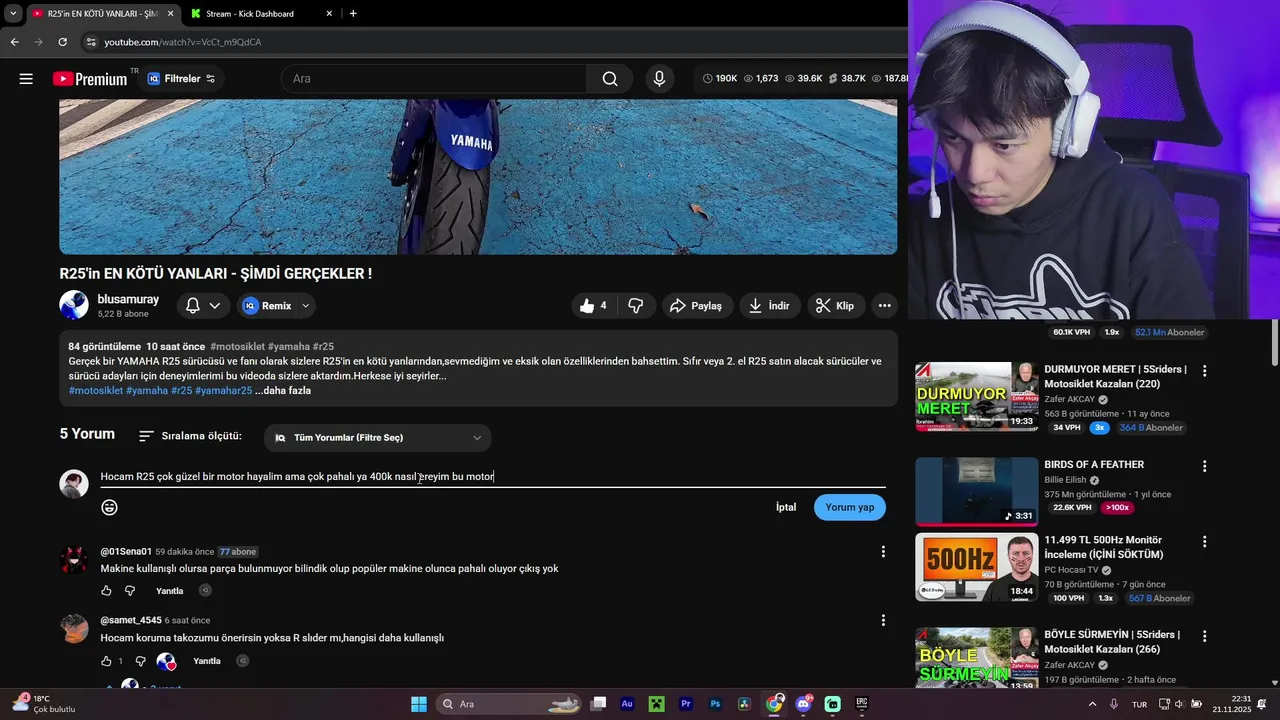The image size is (1280, 720).
Task: Go back in browser history
Action: click(x=14, y=42)
